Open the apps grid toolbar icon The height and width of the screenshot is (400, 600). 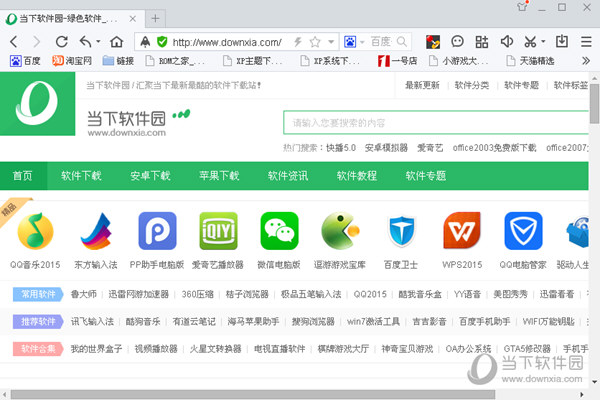482,41
